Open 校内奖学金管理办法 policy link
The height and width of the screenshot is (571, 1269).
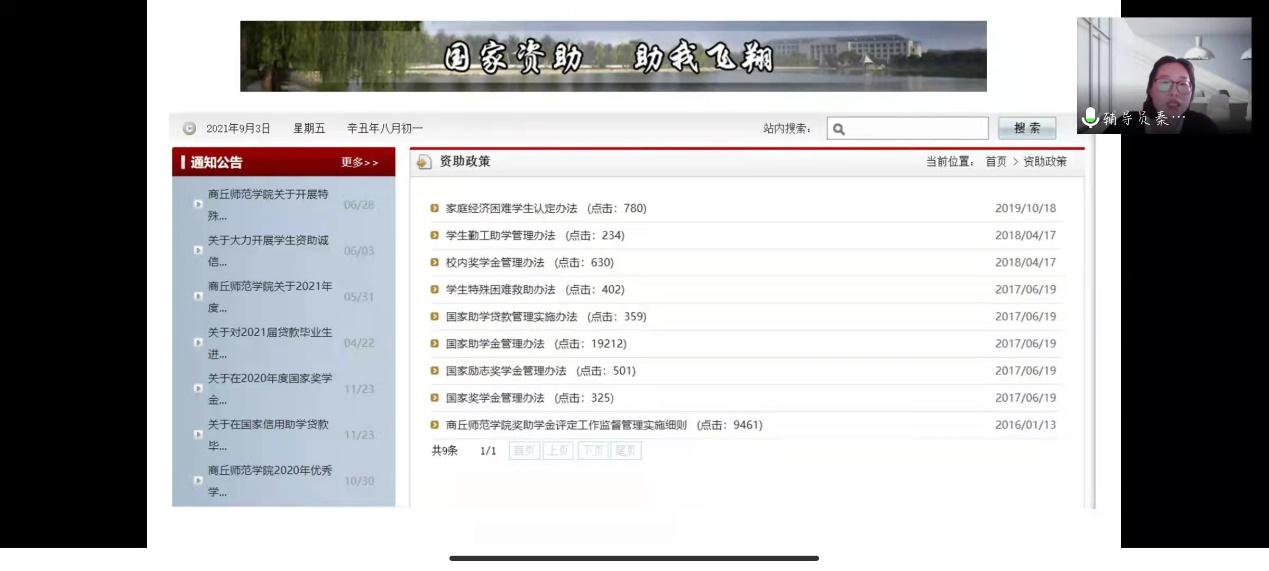coord(495,263)
